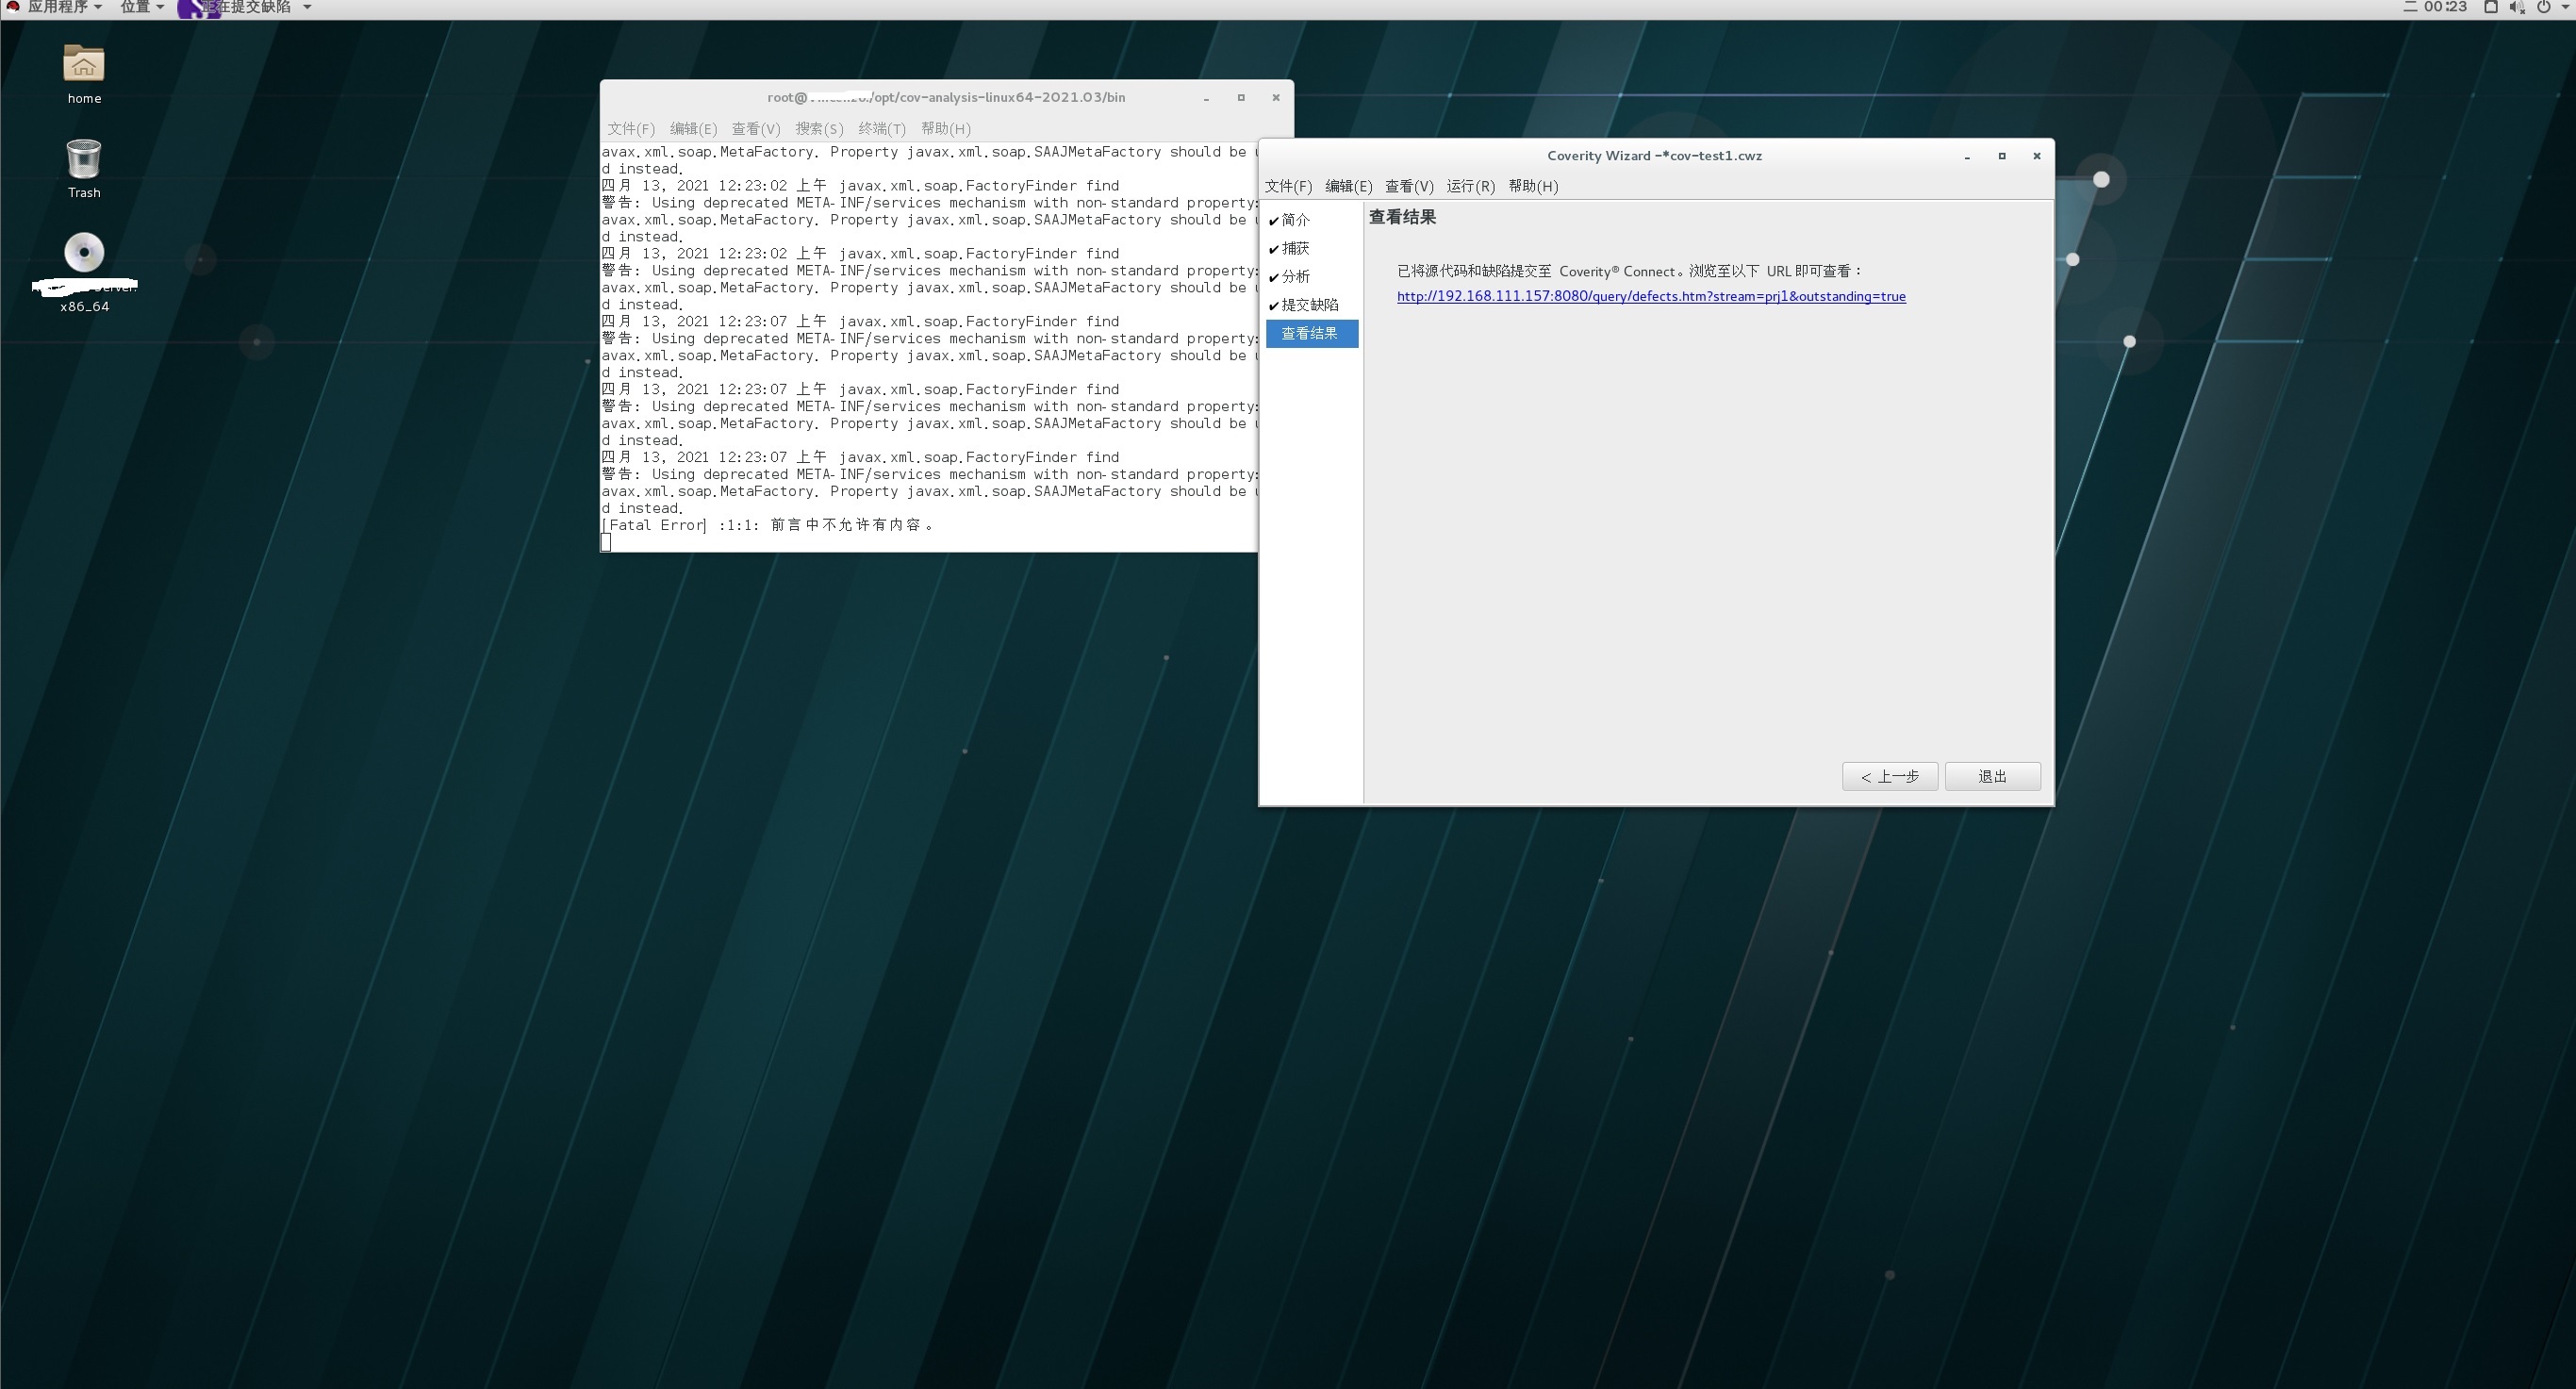
Task: Open the Trash desktop icon
Action: coord(84,160)
